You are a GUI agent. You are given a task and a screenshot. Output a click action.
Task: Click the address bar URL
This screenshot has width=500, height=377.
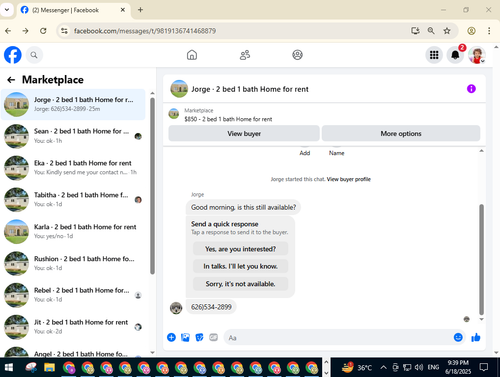pyautogui.click(x=145, y=31)
